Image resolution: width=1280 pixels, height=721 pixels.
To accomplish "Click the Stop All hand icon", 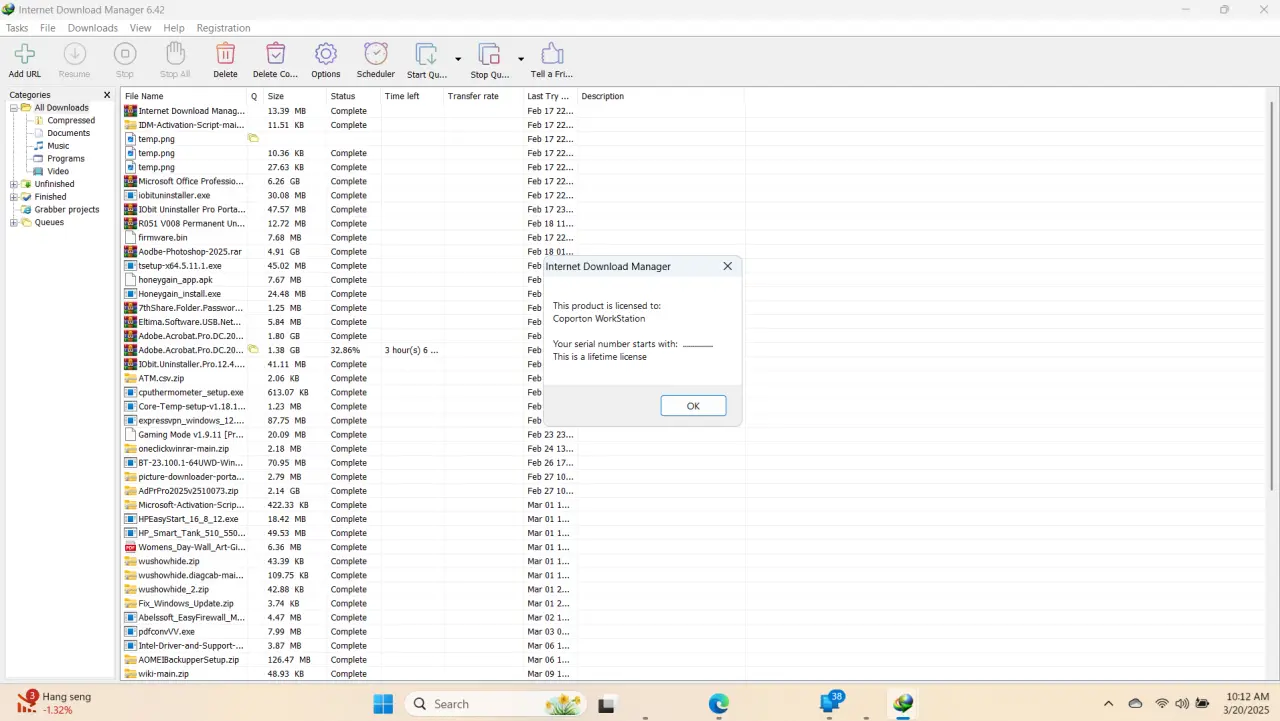I will tap(175, 54).
